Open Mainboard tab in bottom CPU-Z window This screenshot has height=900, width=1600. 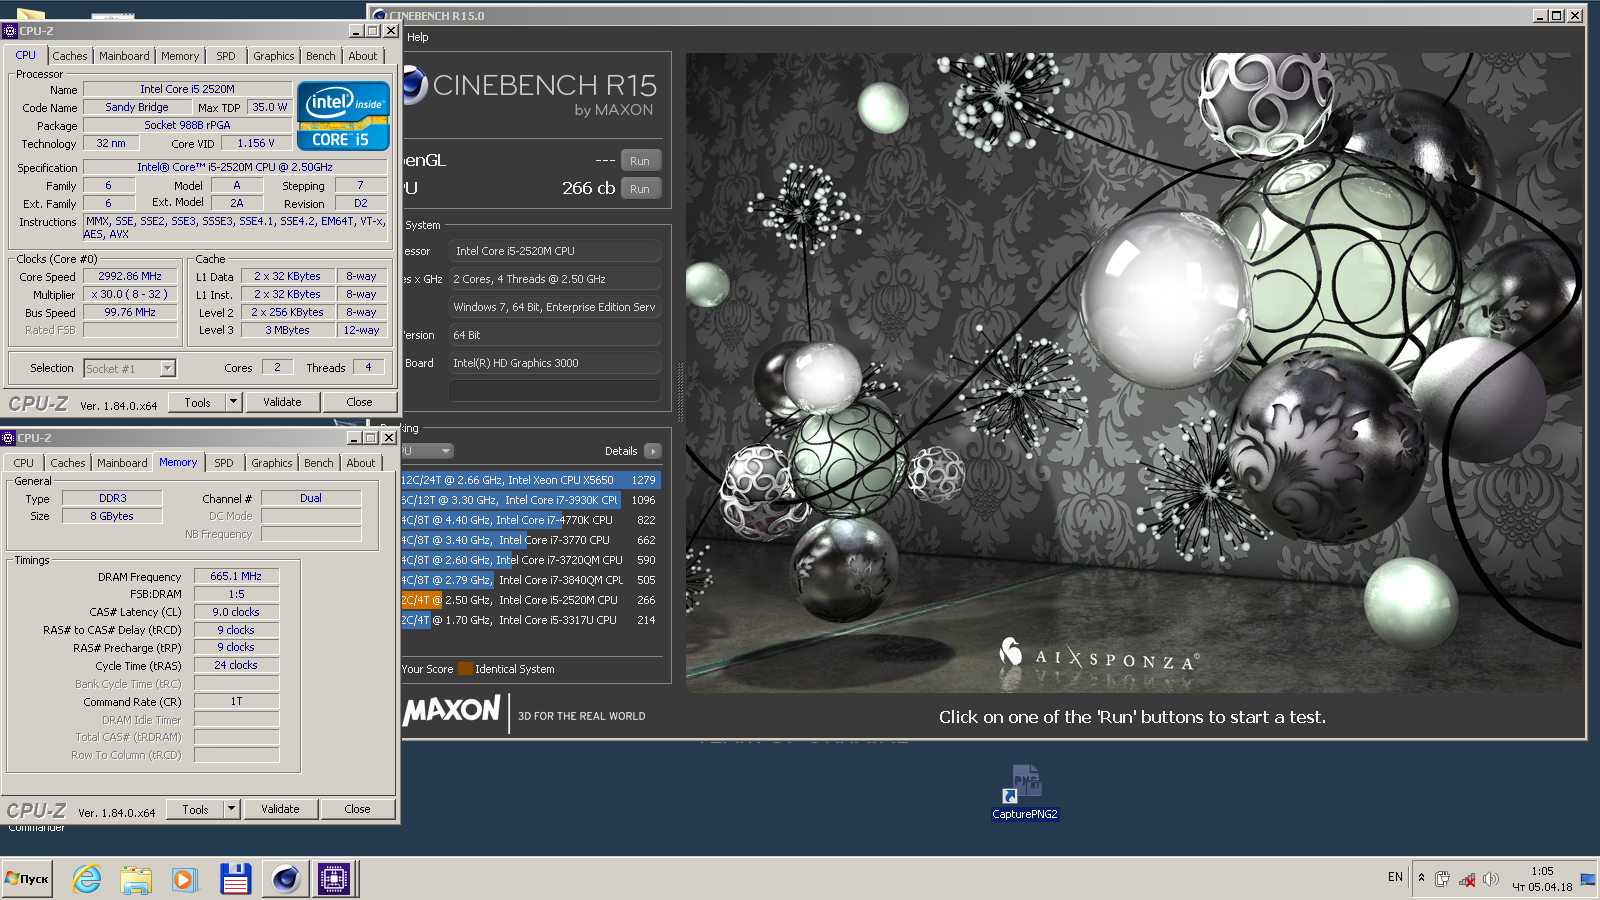(122, 463)
